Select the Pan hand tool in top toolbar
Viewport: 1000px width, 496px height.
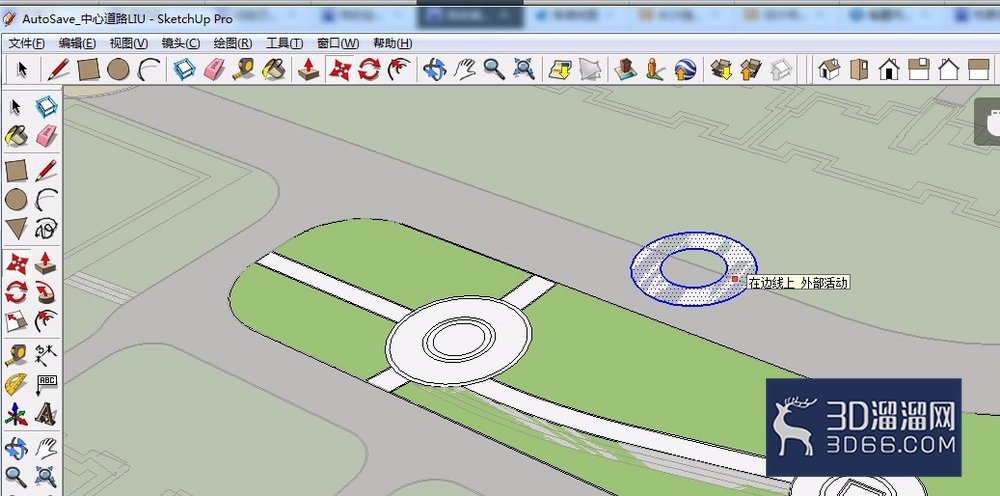click(x=465, y=69)
